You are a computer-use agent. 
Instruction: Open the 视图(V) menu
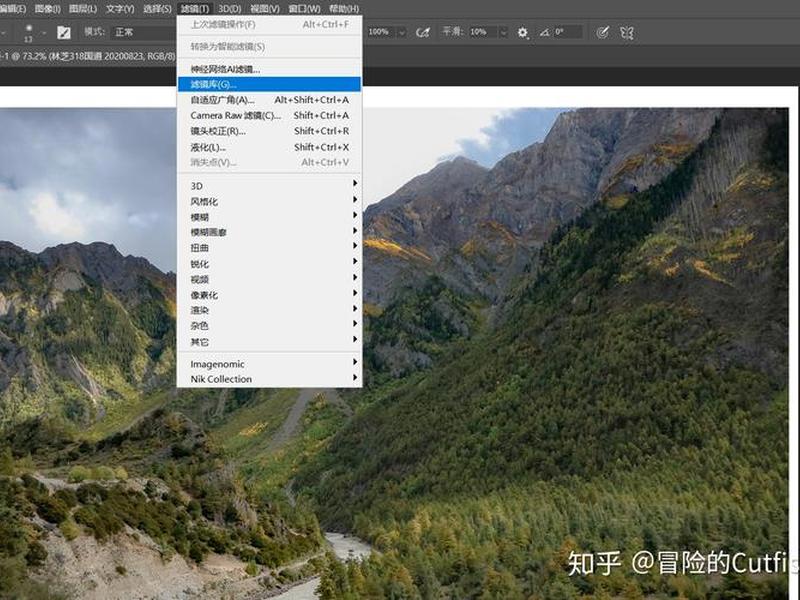265,9
